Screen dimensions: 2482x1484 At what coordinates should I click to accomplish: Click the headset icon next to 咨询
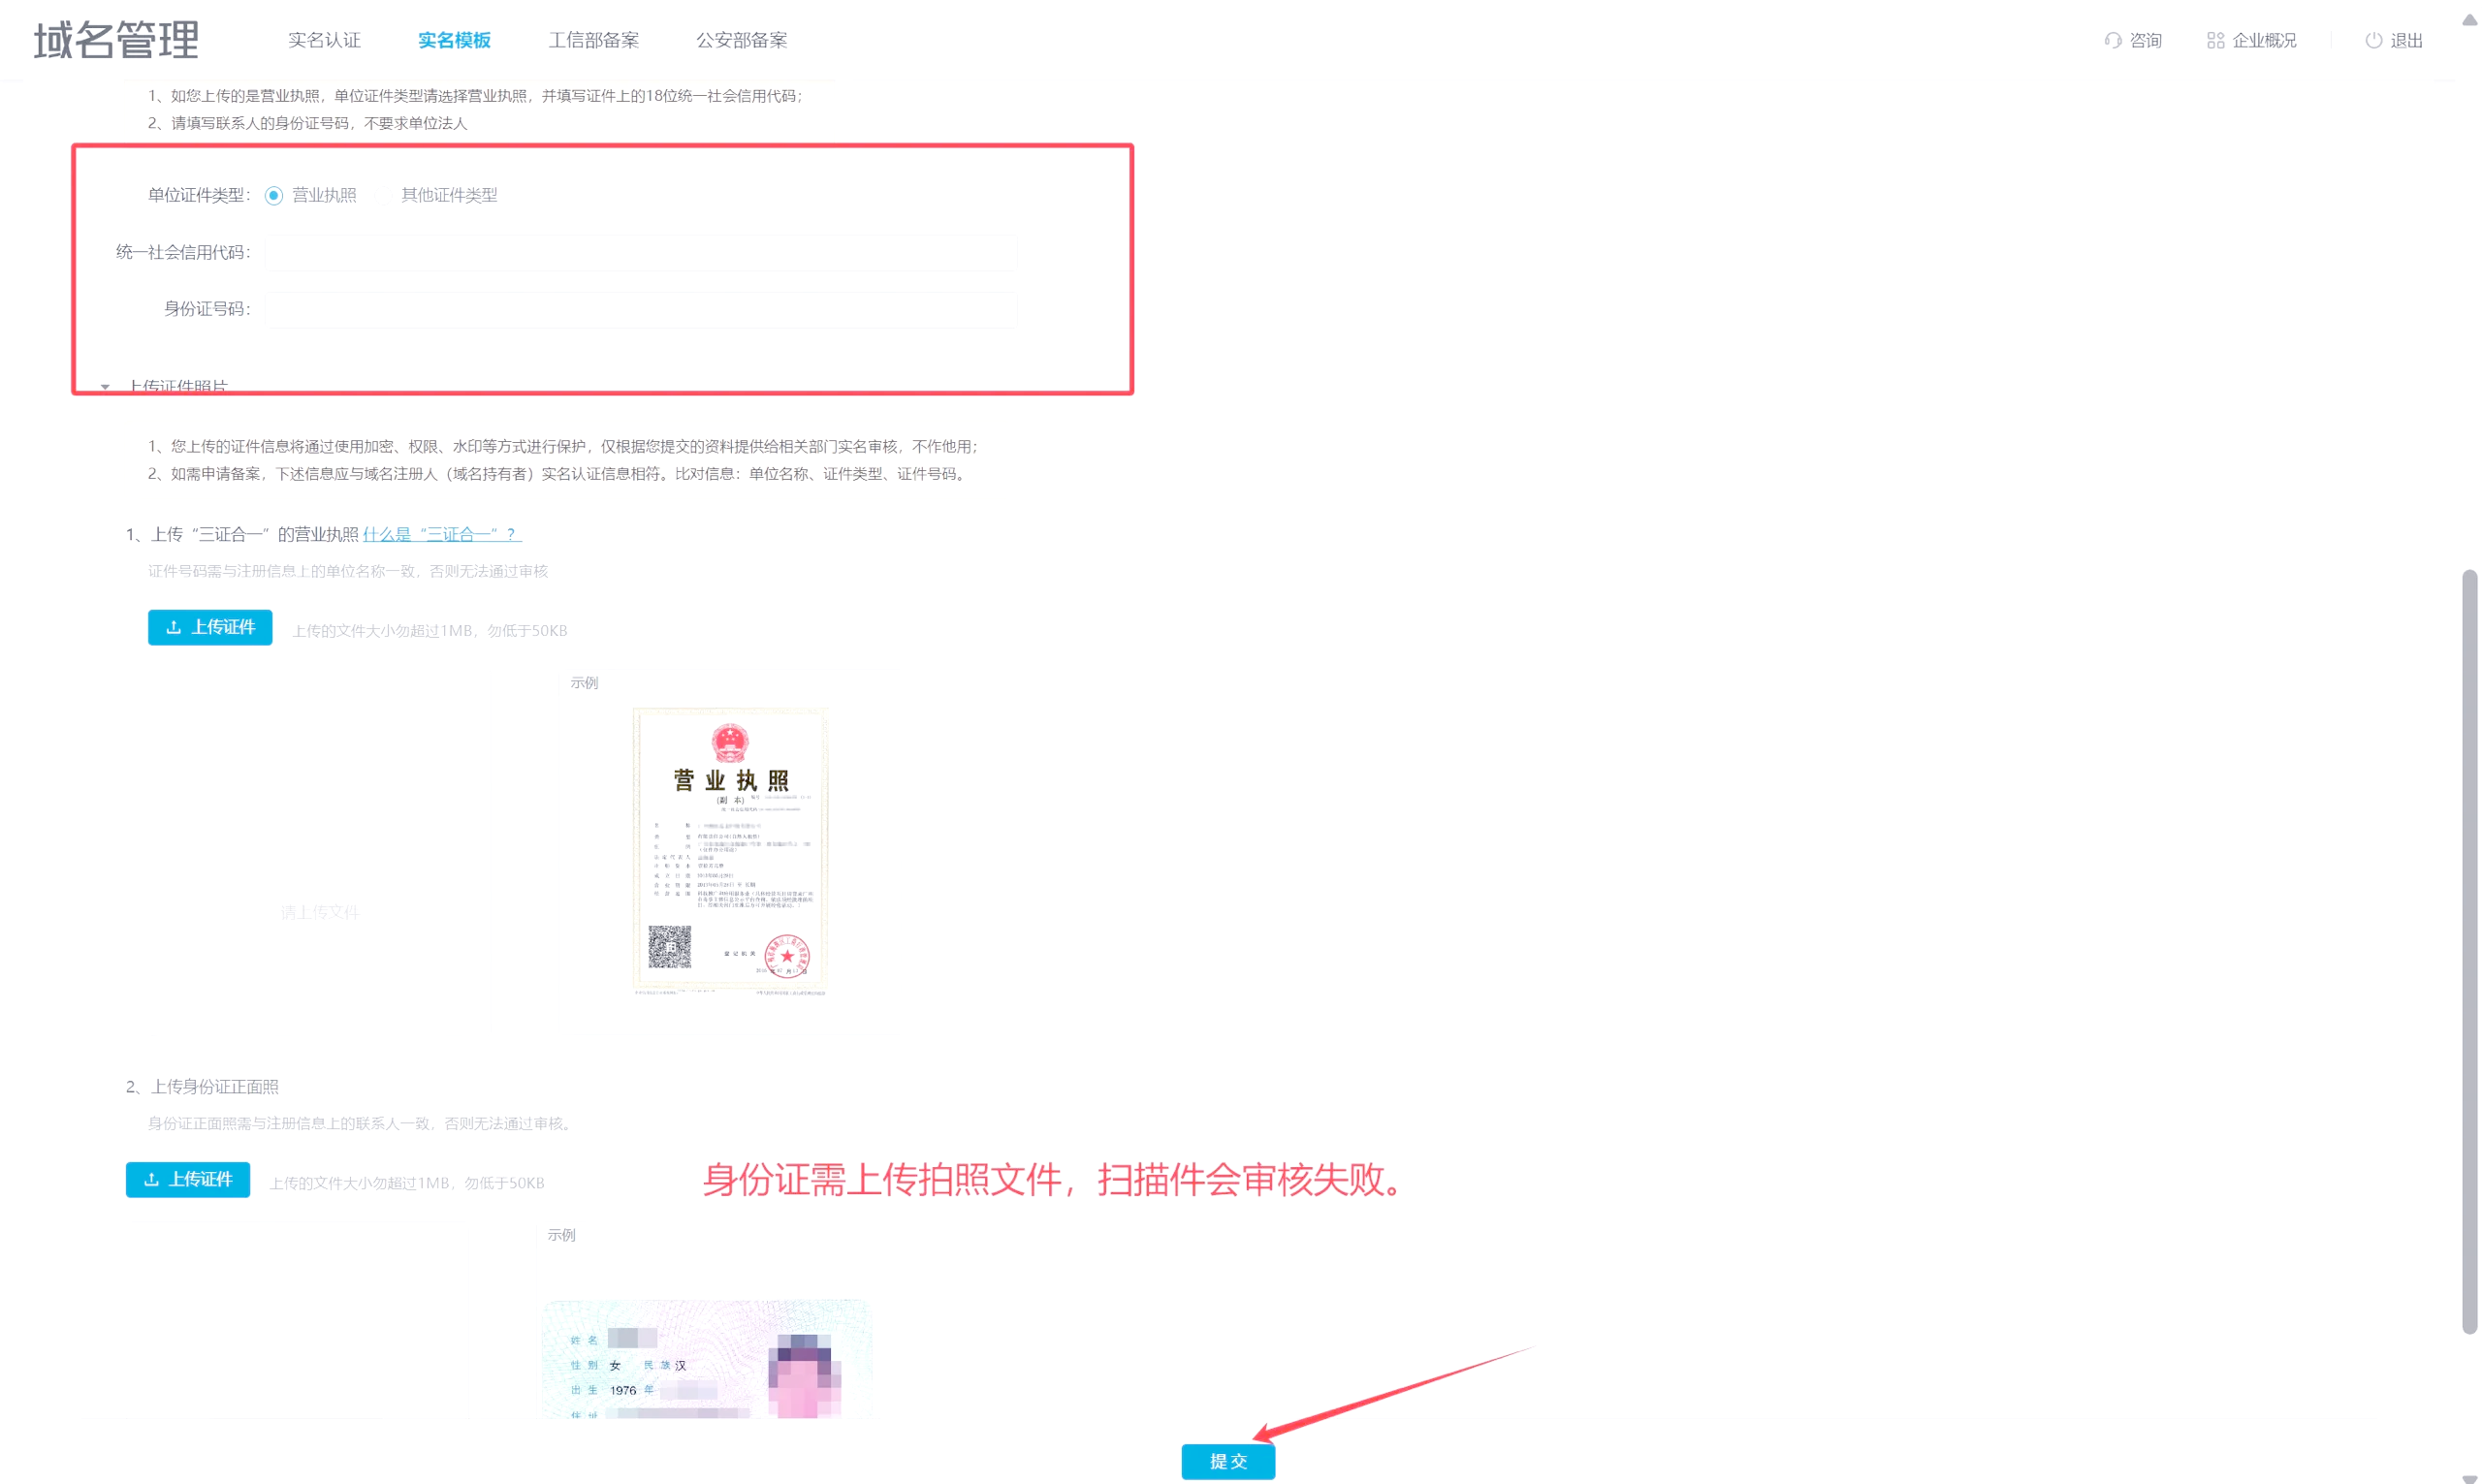tap(2112, 41)
